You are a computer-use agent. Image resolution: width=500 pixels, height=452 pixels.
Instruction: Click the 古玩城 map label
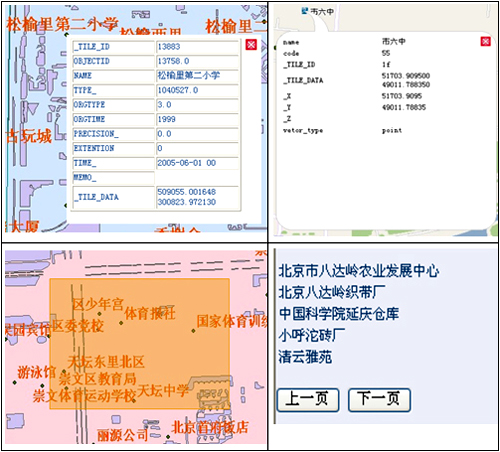[x=29, y=136]
